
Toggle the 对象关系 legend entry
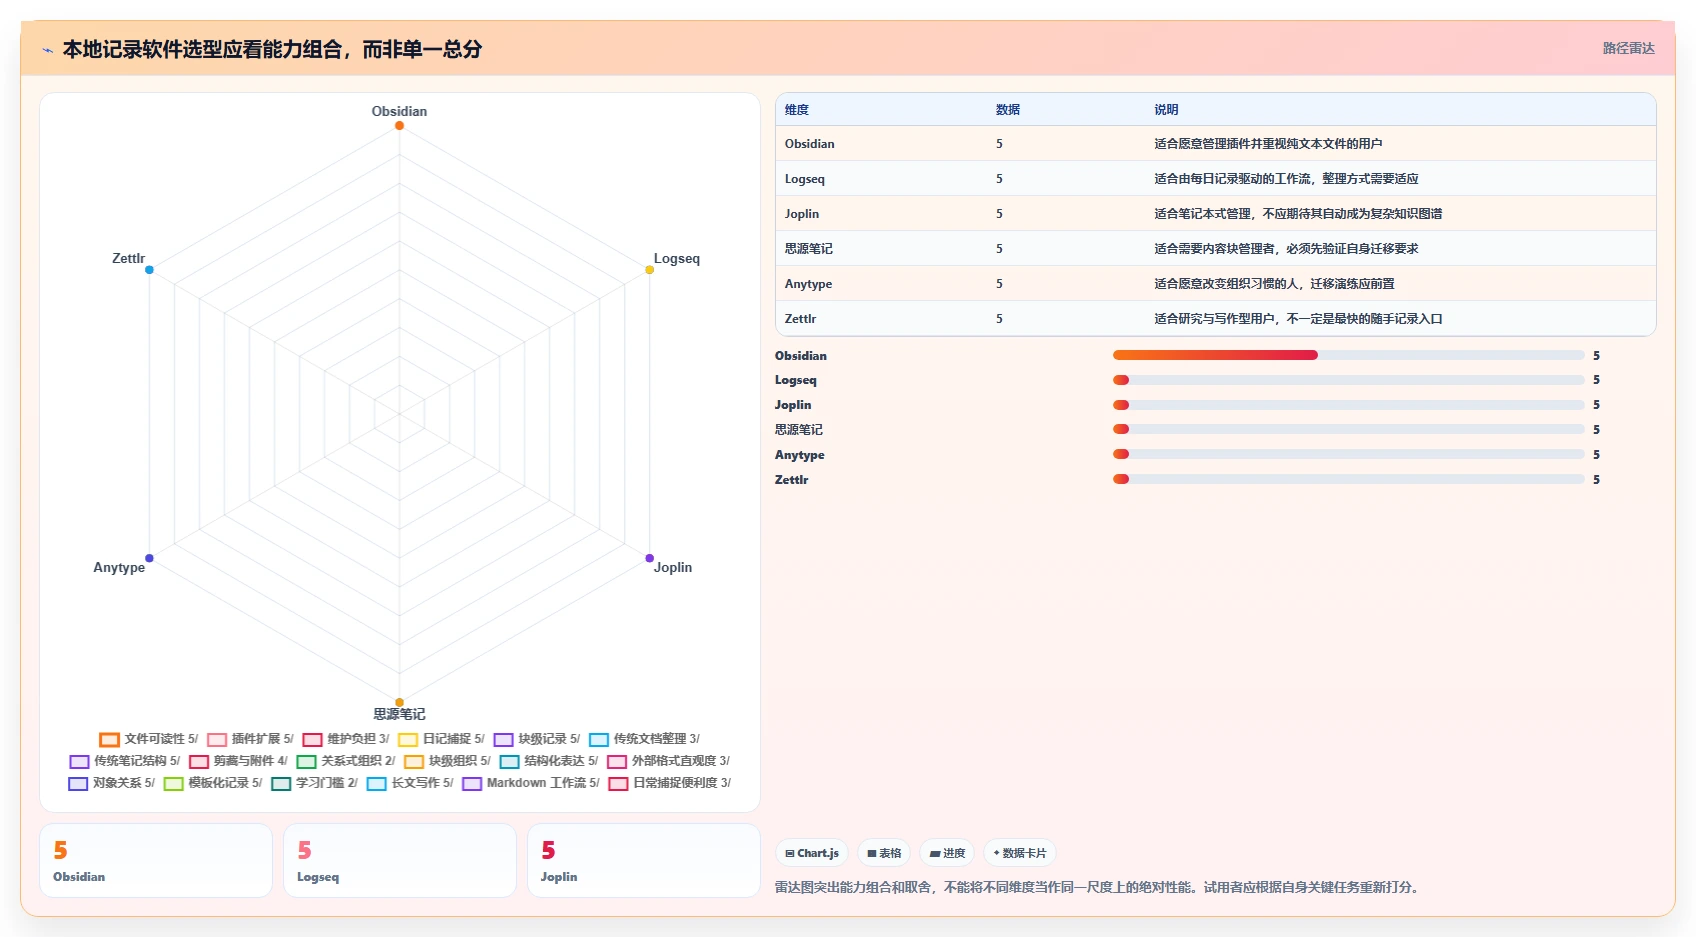click(x=111, y=783)
